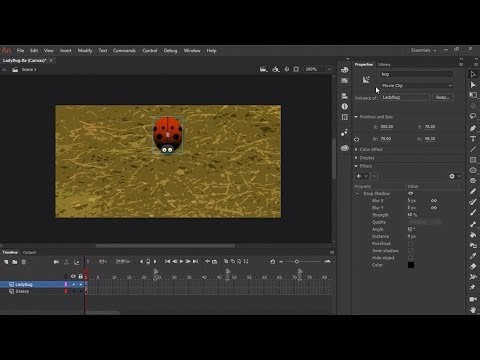Select the Oval tool
This screenshot has width=480, height=360.
point(473,170)
